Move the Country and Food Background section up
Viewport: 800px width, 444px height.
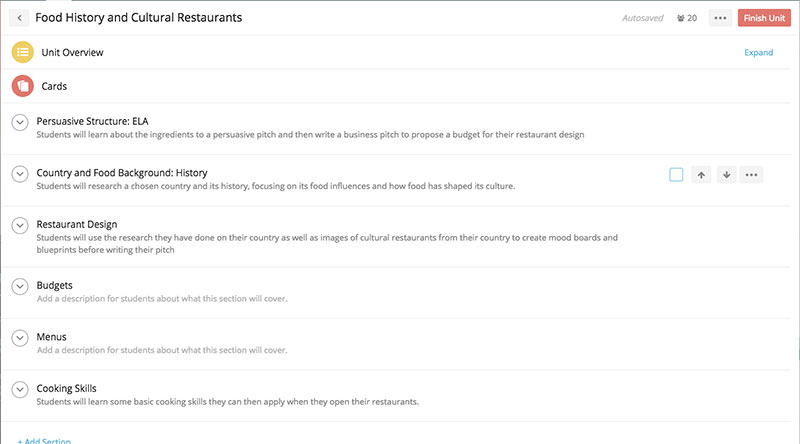701,175
